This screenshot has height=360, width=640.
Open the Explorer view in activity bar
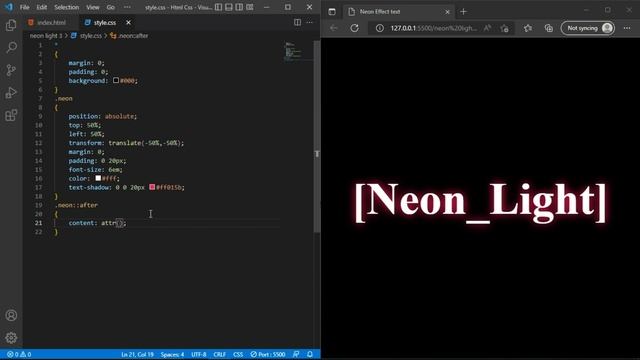(11, 25)
